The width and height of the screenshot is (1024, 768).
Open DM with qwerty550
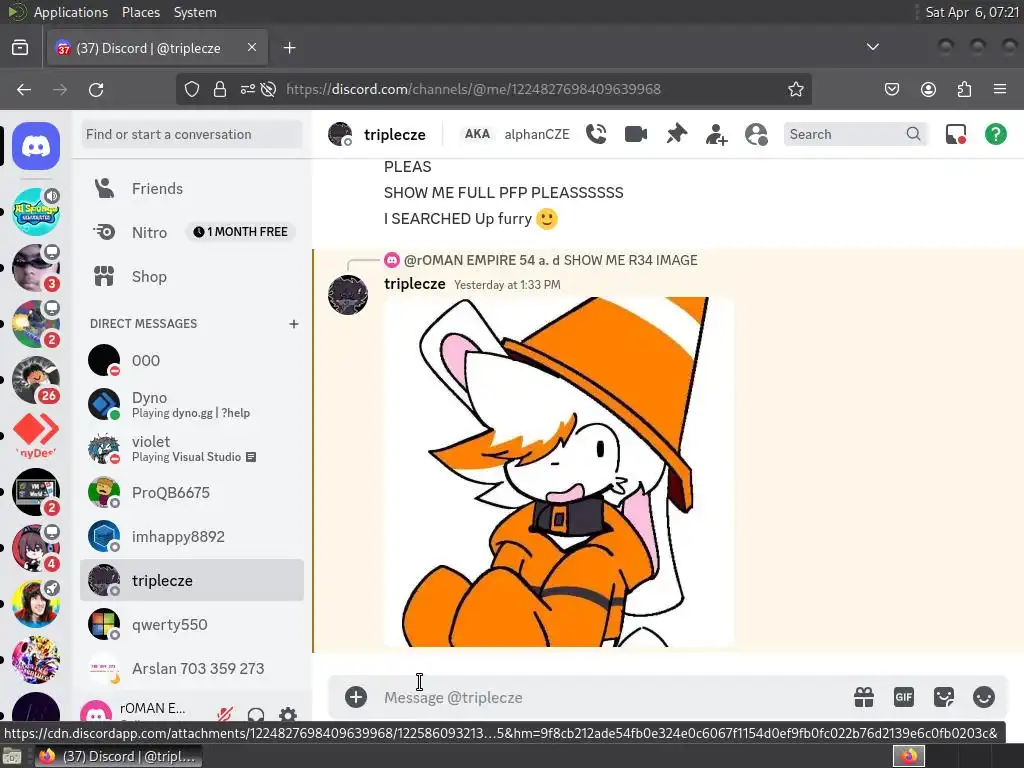192,625
